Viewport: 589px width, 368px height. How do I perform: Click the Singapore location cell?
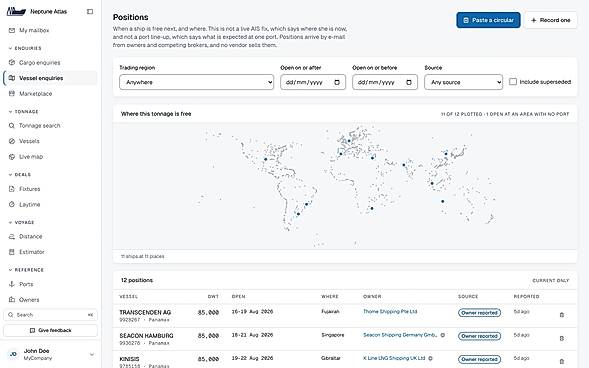332,335
